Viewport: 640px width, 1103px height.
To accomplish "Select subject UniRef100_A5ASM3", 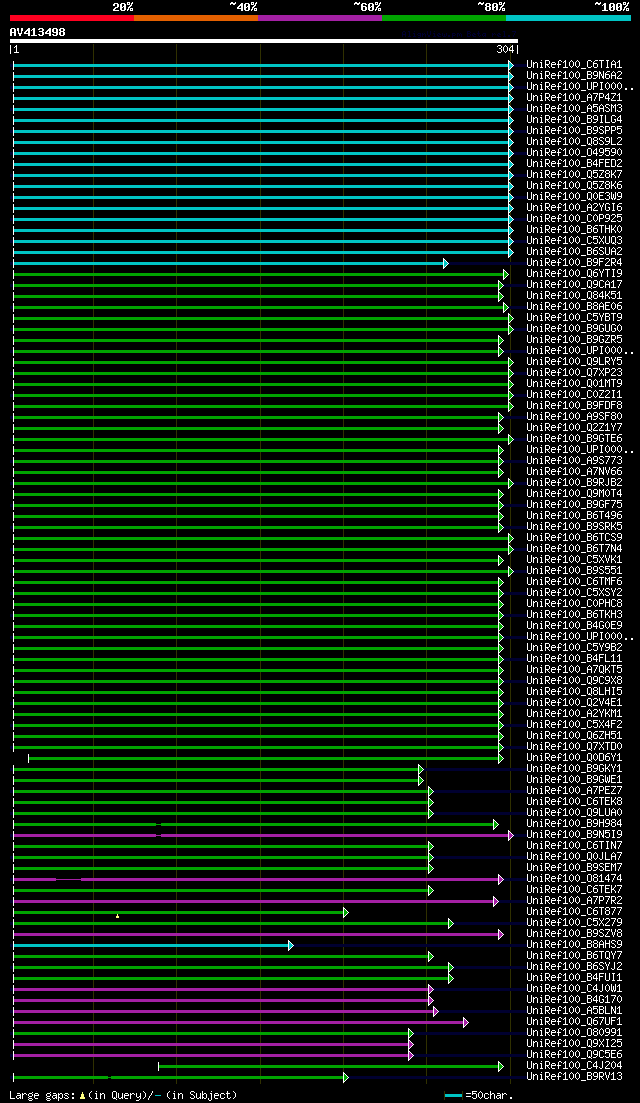I will pos(574,108).
